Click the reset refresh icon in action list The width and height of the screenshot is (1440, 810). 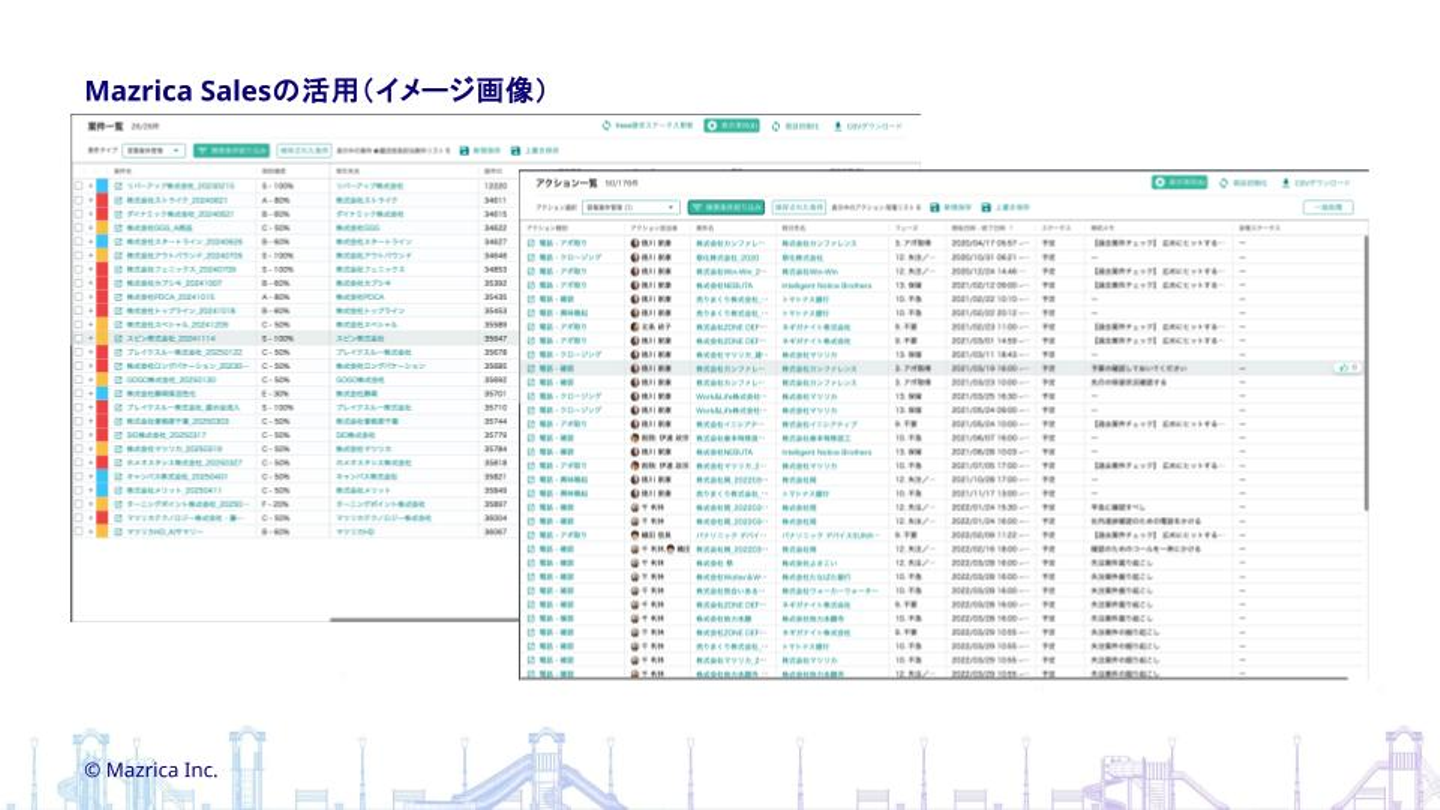tap(1223, 183)
